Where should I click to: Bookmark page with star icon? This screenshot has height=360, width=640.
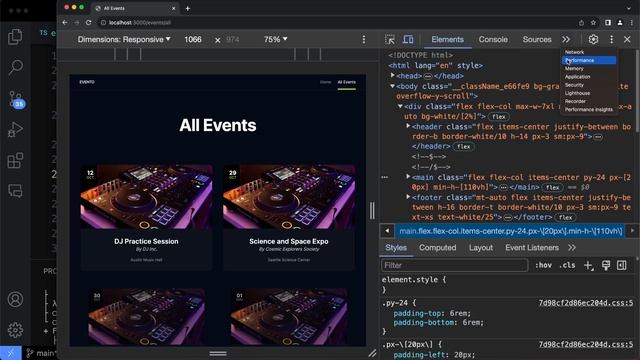(x=593, y=23)
